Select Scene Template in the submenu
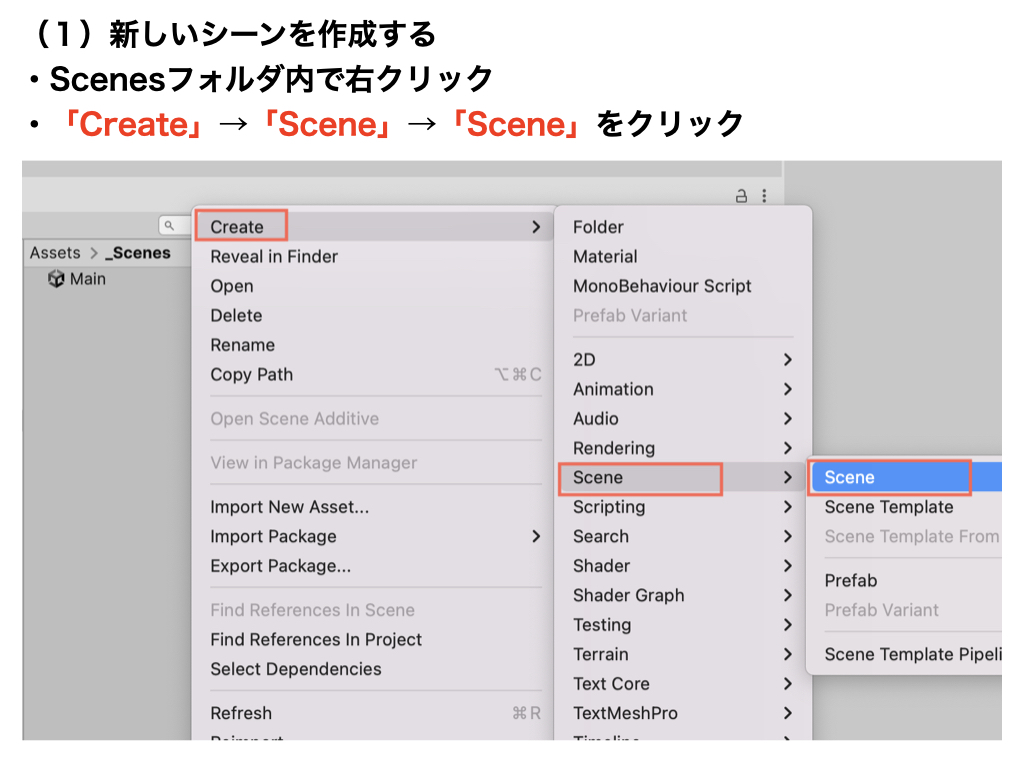 tap(889, 507)
